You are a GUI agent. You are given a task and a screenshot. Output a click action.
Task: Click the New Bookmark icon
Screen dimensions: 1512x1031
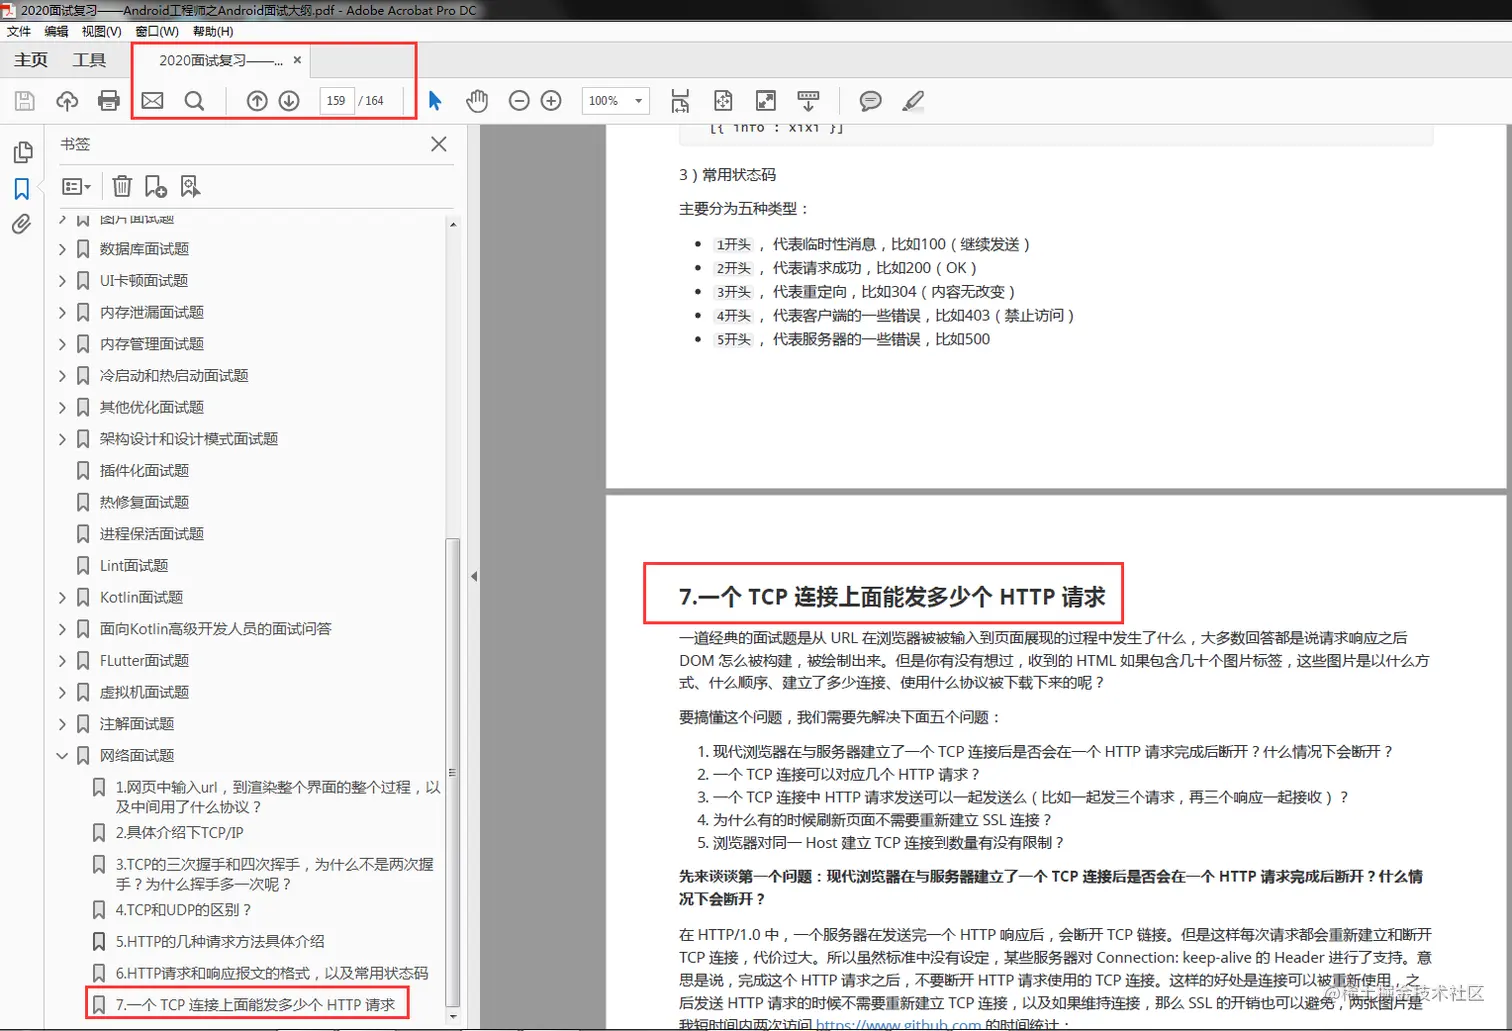tap(155, 185)
